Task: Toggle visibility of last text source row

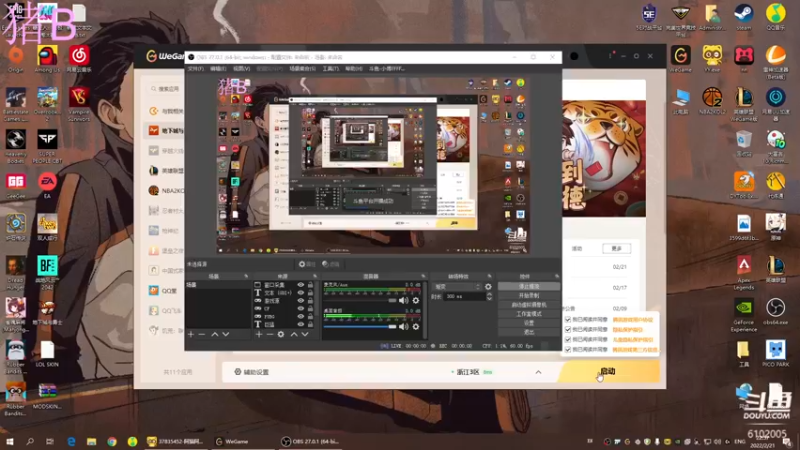Action: [301, 324]
